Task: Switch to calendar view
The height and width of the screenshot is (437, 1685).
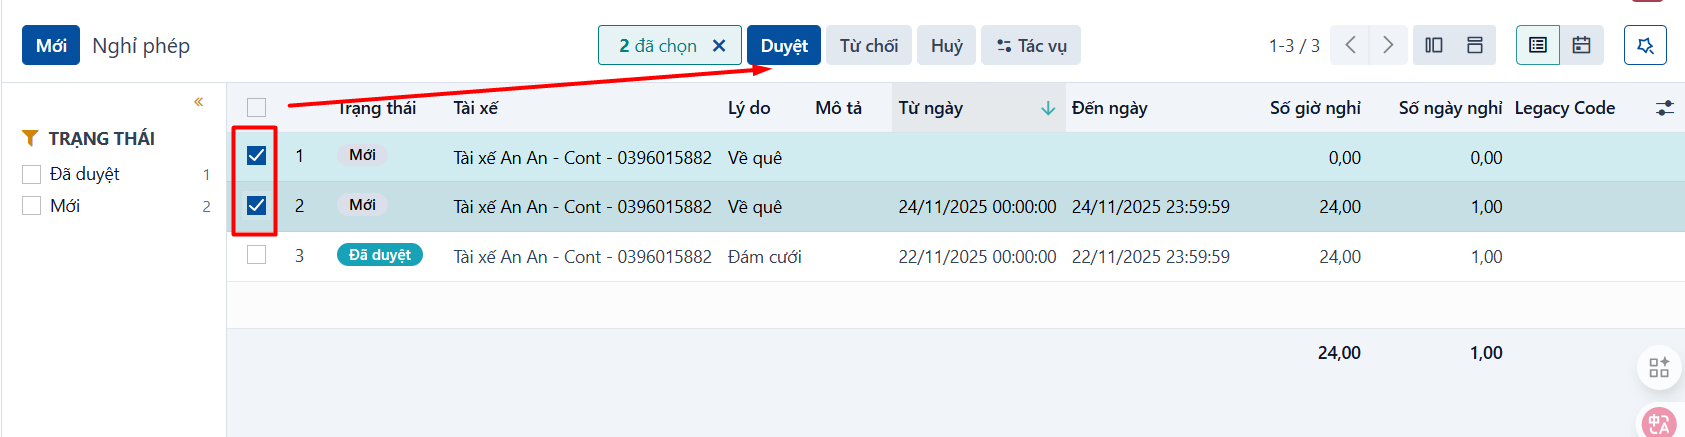Action: pyautogui.click(x=1581, y=45)
